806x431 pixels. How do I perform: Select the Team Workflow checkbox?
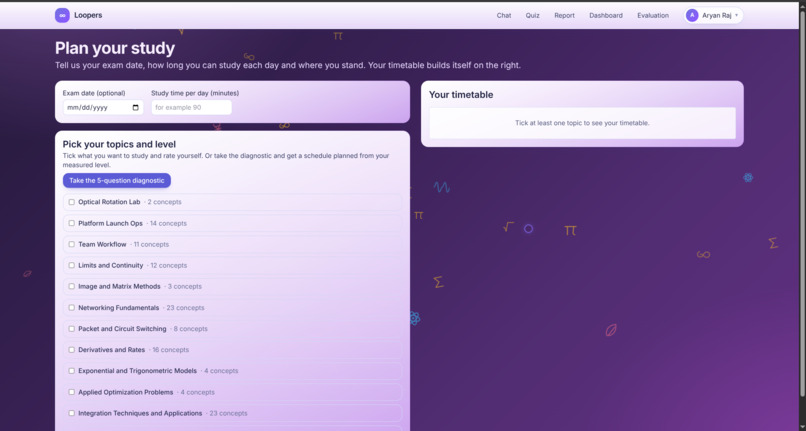71,244
